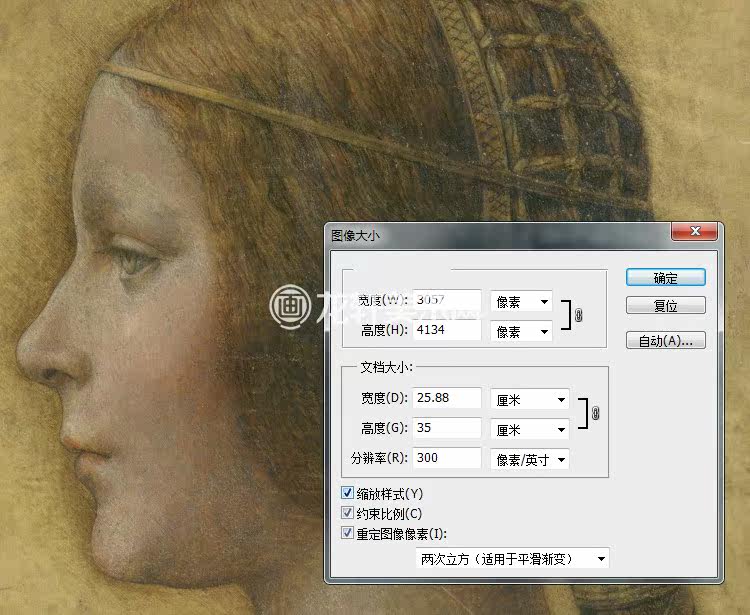Open the 两次立方 resampling method dropdown
The width and height of the screenshot is (750, 615).
(x=512, y=558)
